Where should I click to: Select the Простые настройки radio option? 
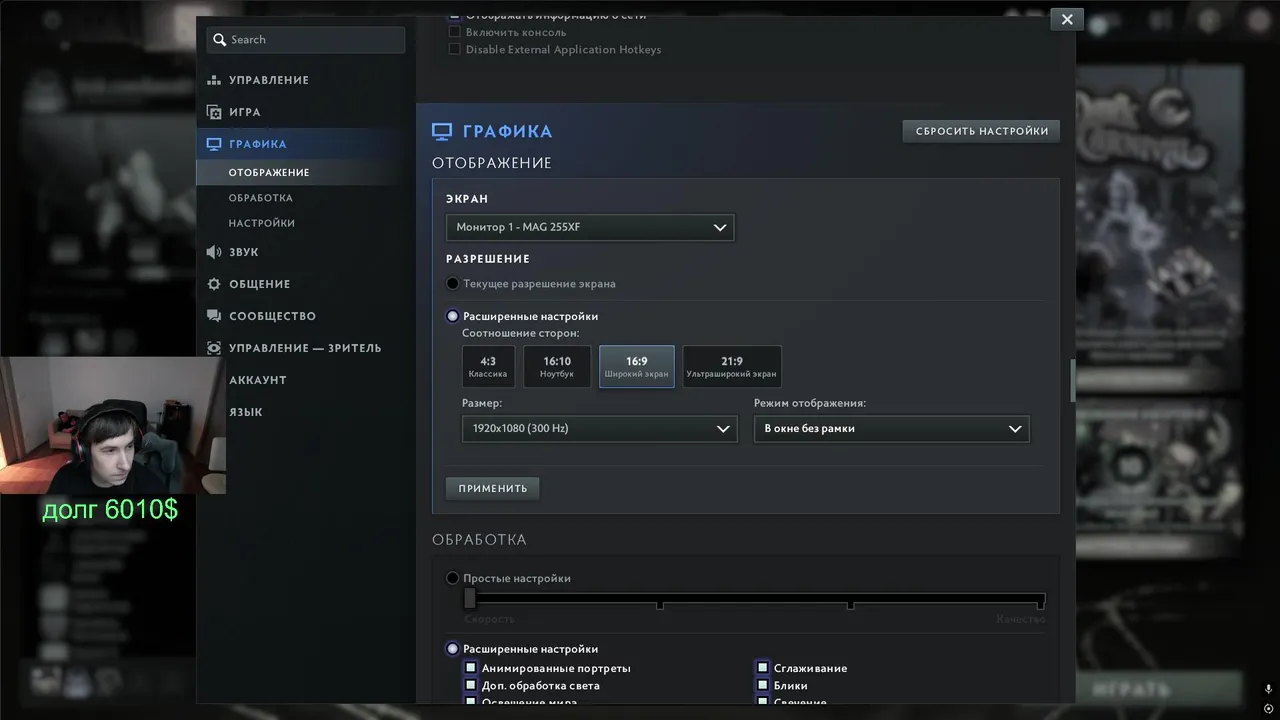pos(453,578)
